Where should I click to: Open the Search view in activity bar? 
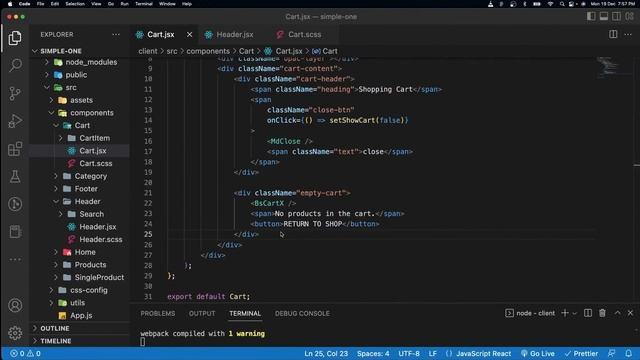(x=15, y=65)
